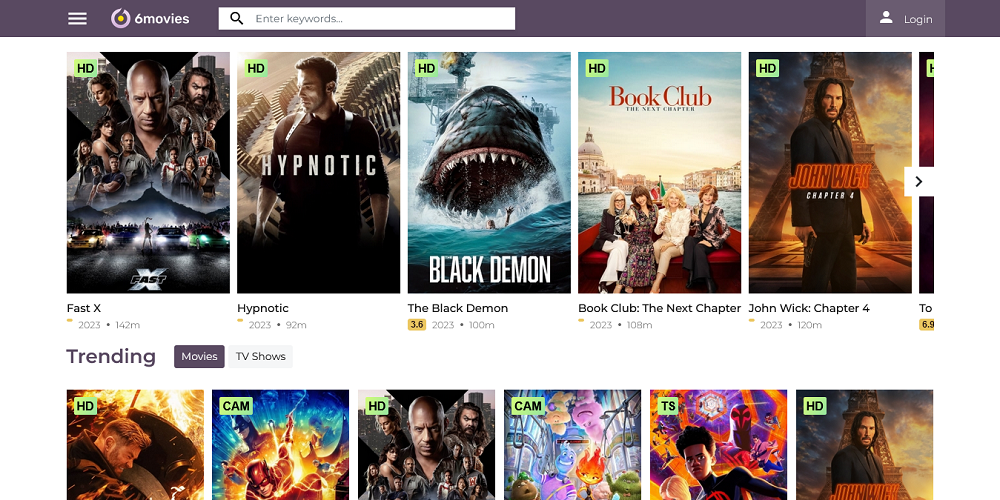Click the '2023 • 142m' info under Fast X
Image resolution: width=1000 pixels, height=500 pixels.
(x=109, y=325)
